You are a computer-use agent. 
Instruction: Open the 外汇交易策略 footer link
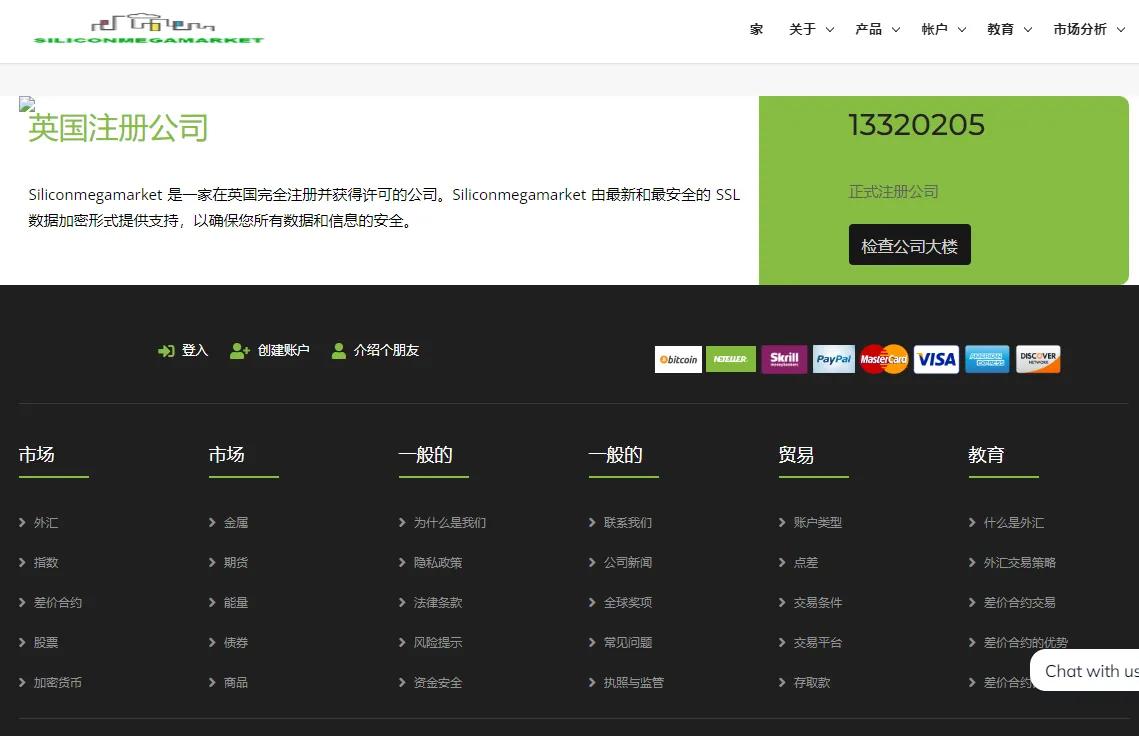[1019, 562]
